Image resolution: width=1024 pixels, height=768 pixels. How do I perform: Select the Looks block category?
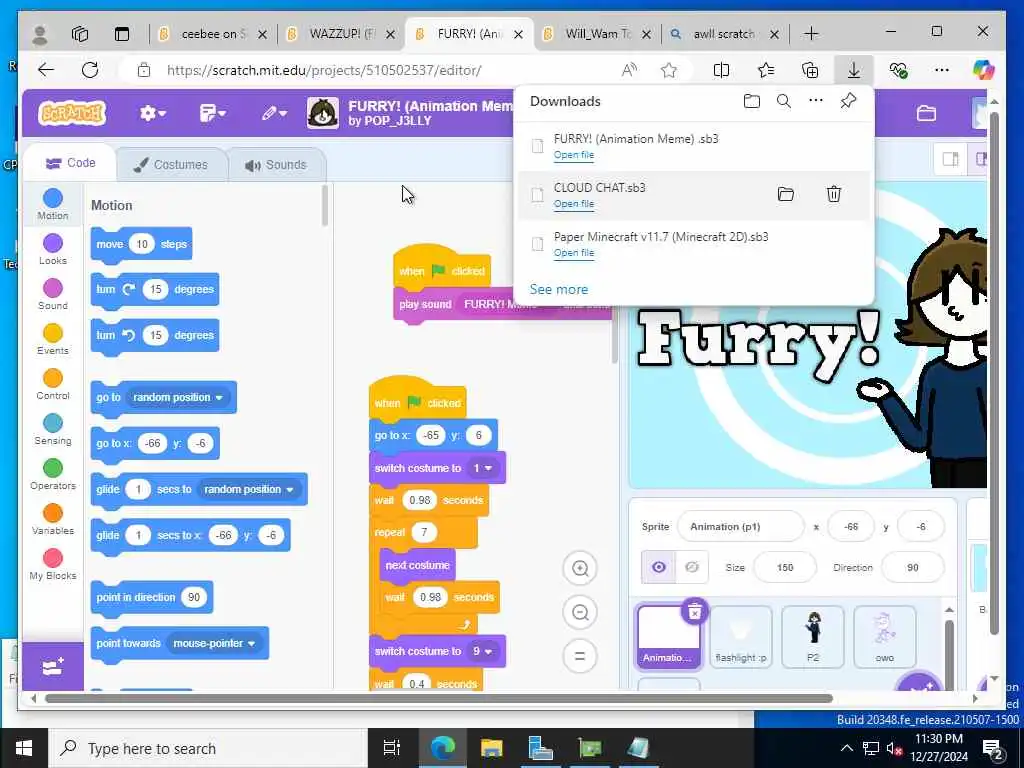click(53, 249)
